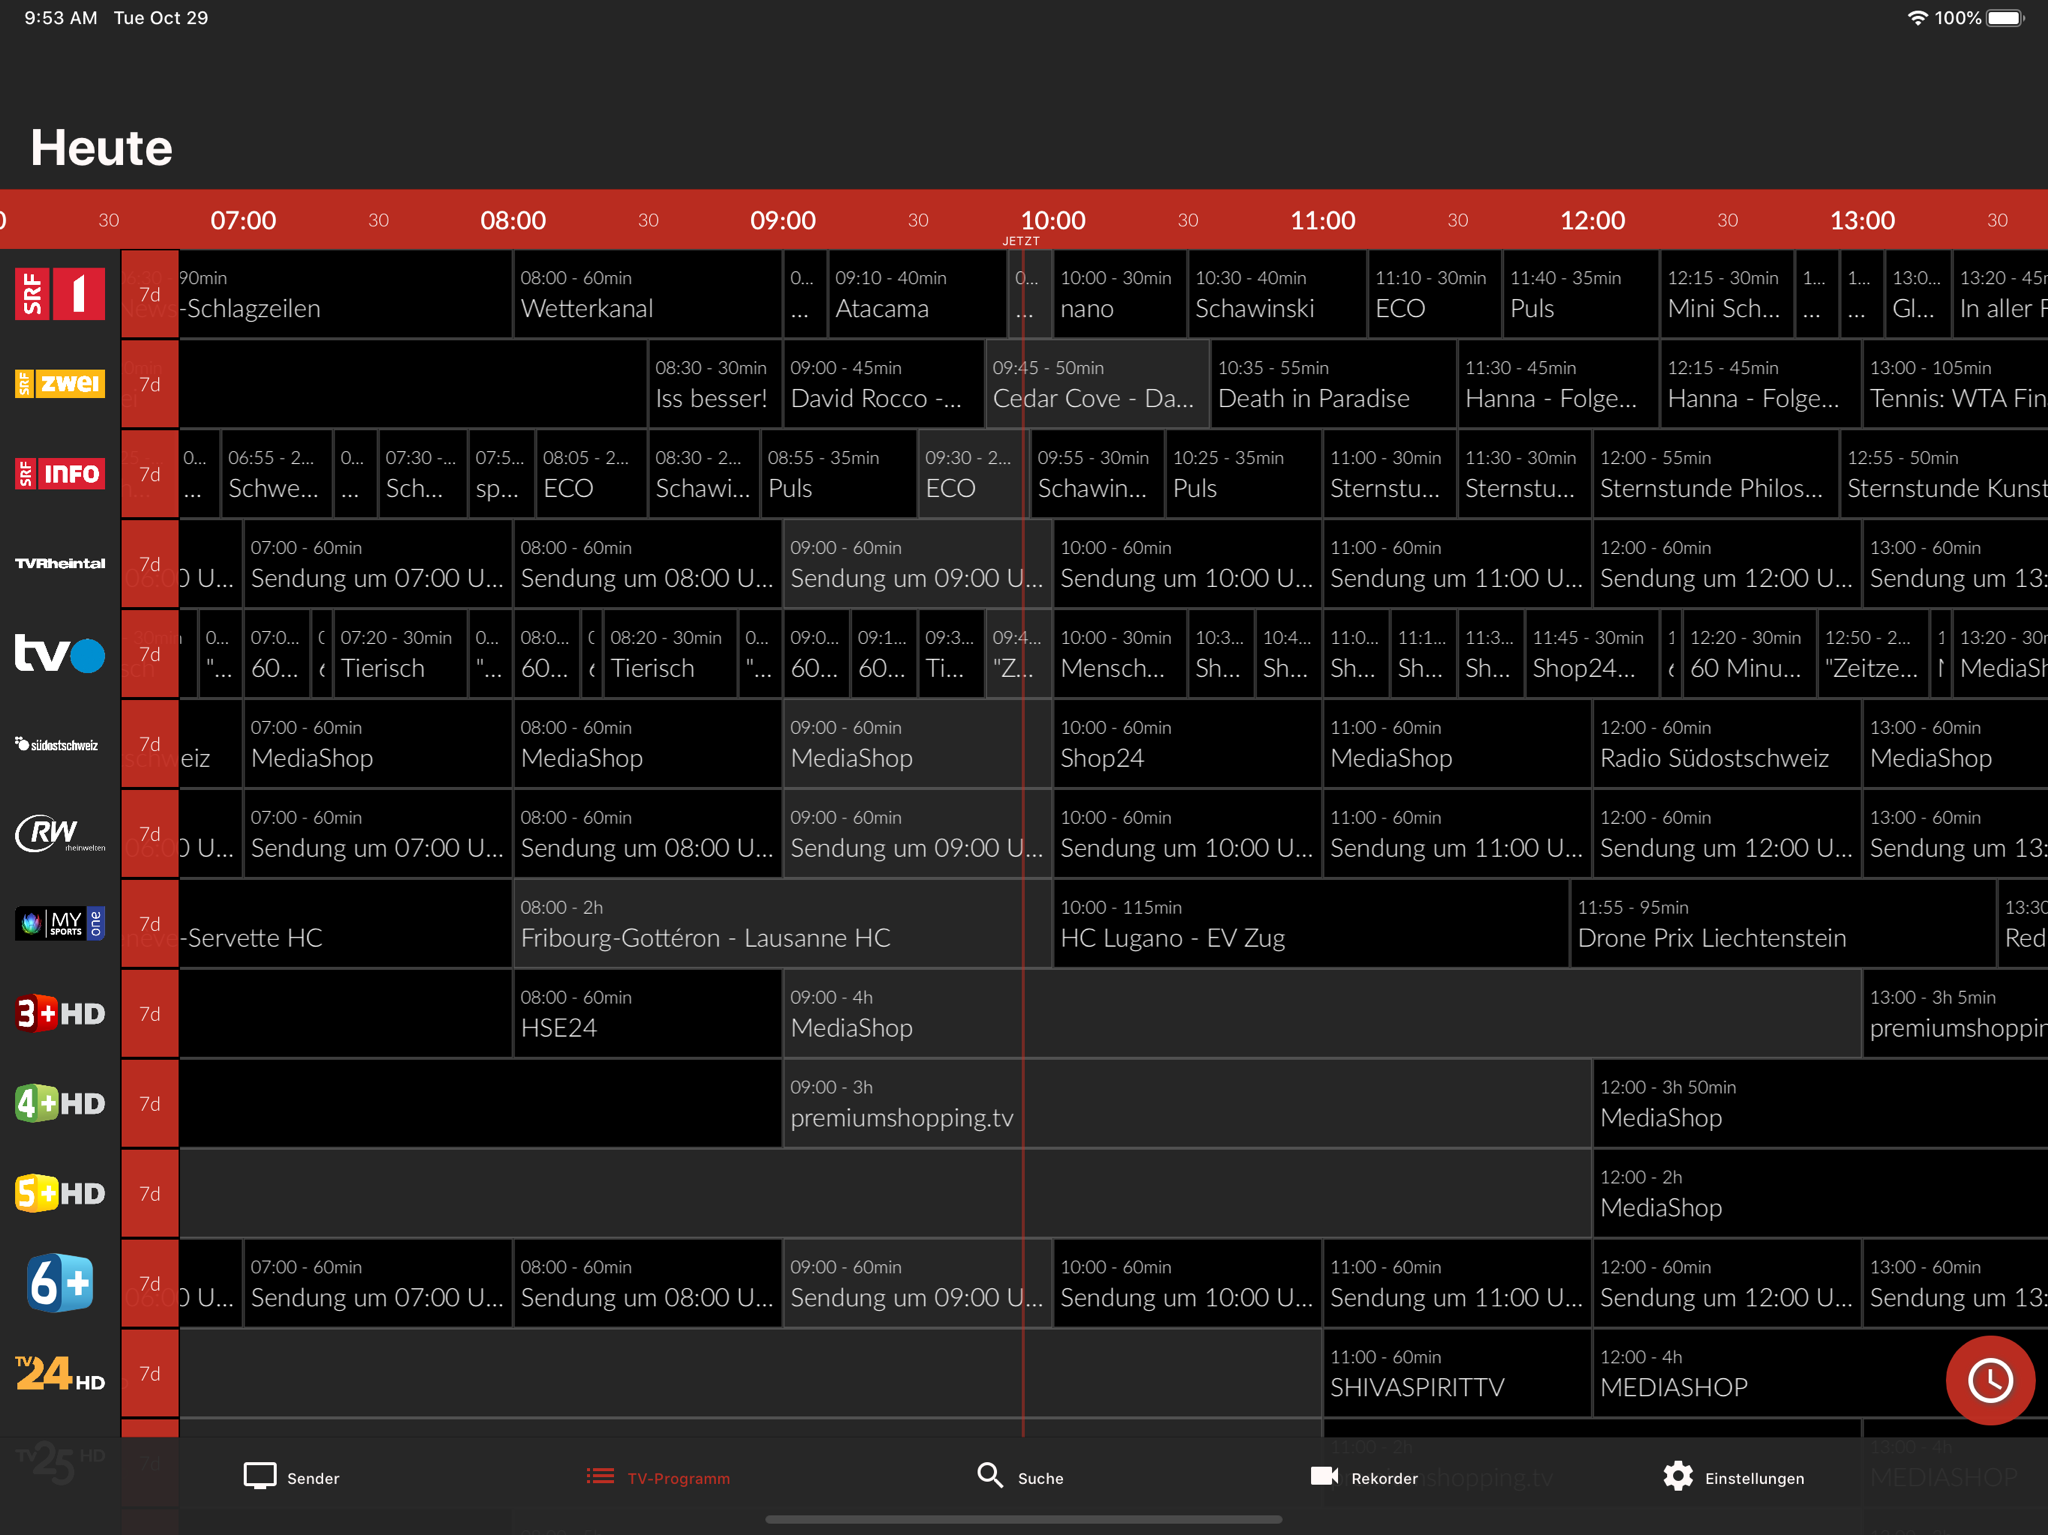Open the 7d replay button for SRF zwei
Image resolution: width=2048 pixels, height=1535 pixels.
(x=150, y=384)
